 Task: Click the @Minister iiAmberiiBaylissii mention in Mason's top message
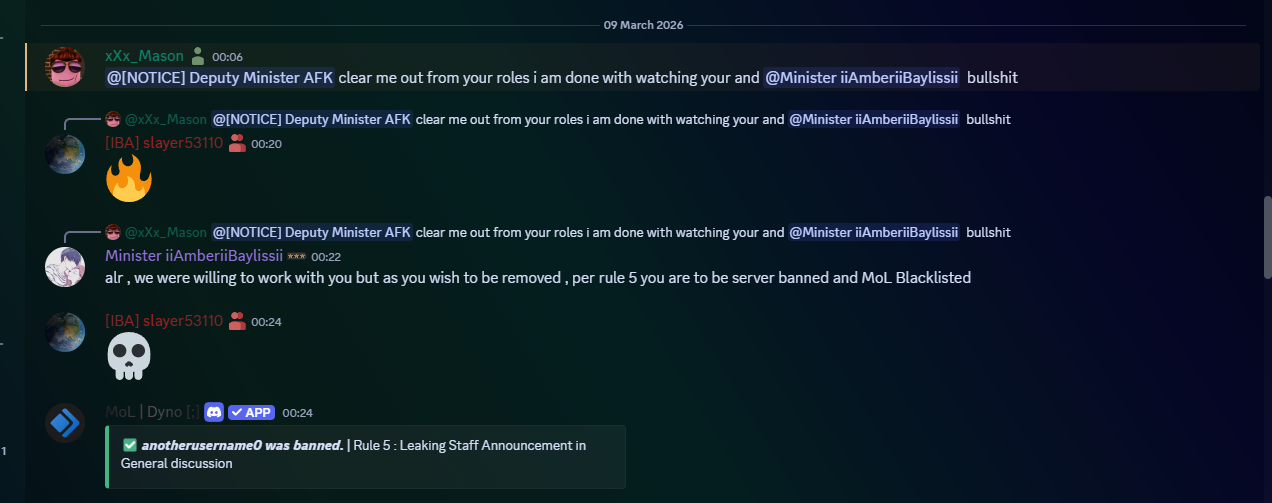[861, 77]
